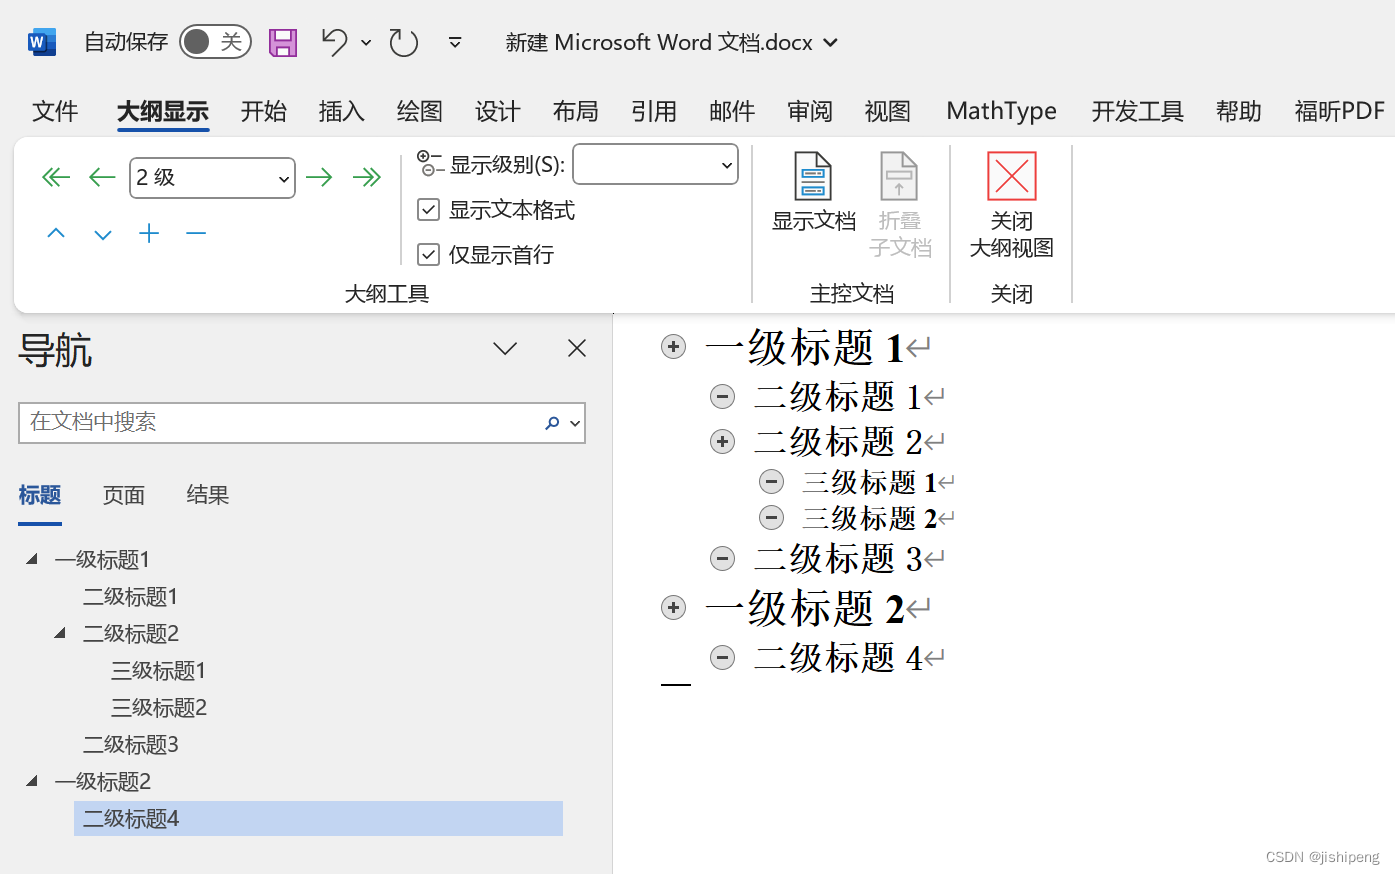Screen dimensions: 1395x874
Task: Open the 布局 ribbon tab
Action: (576, 111)
